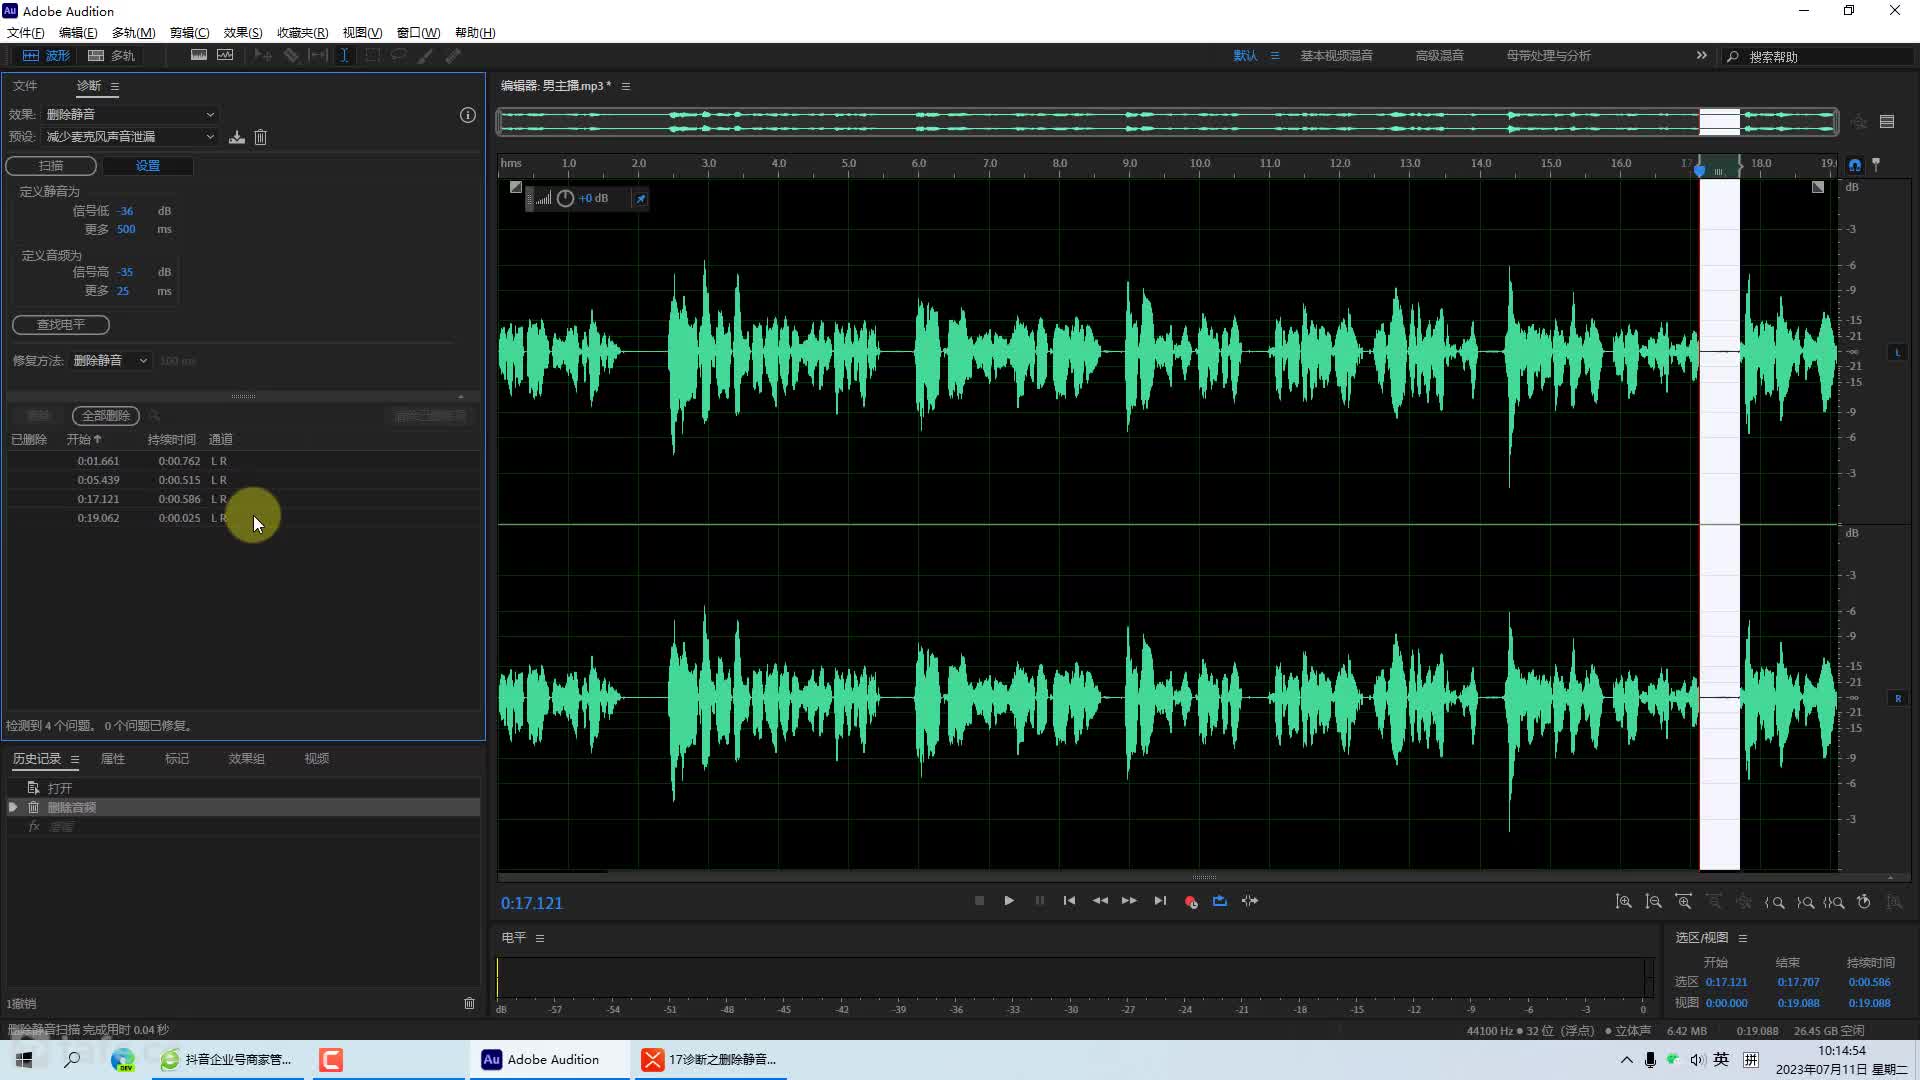Move playhead to previous marker
This screenshot has width=1920, height=1080.
pos(1069,901)
